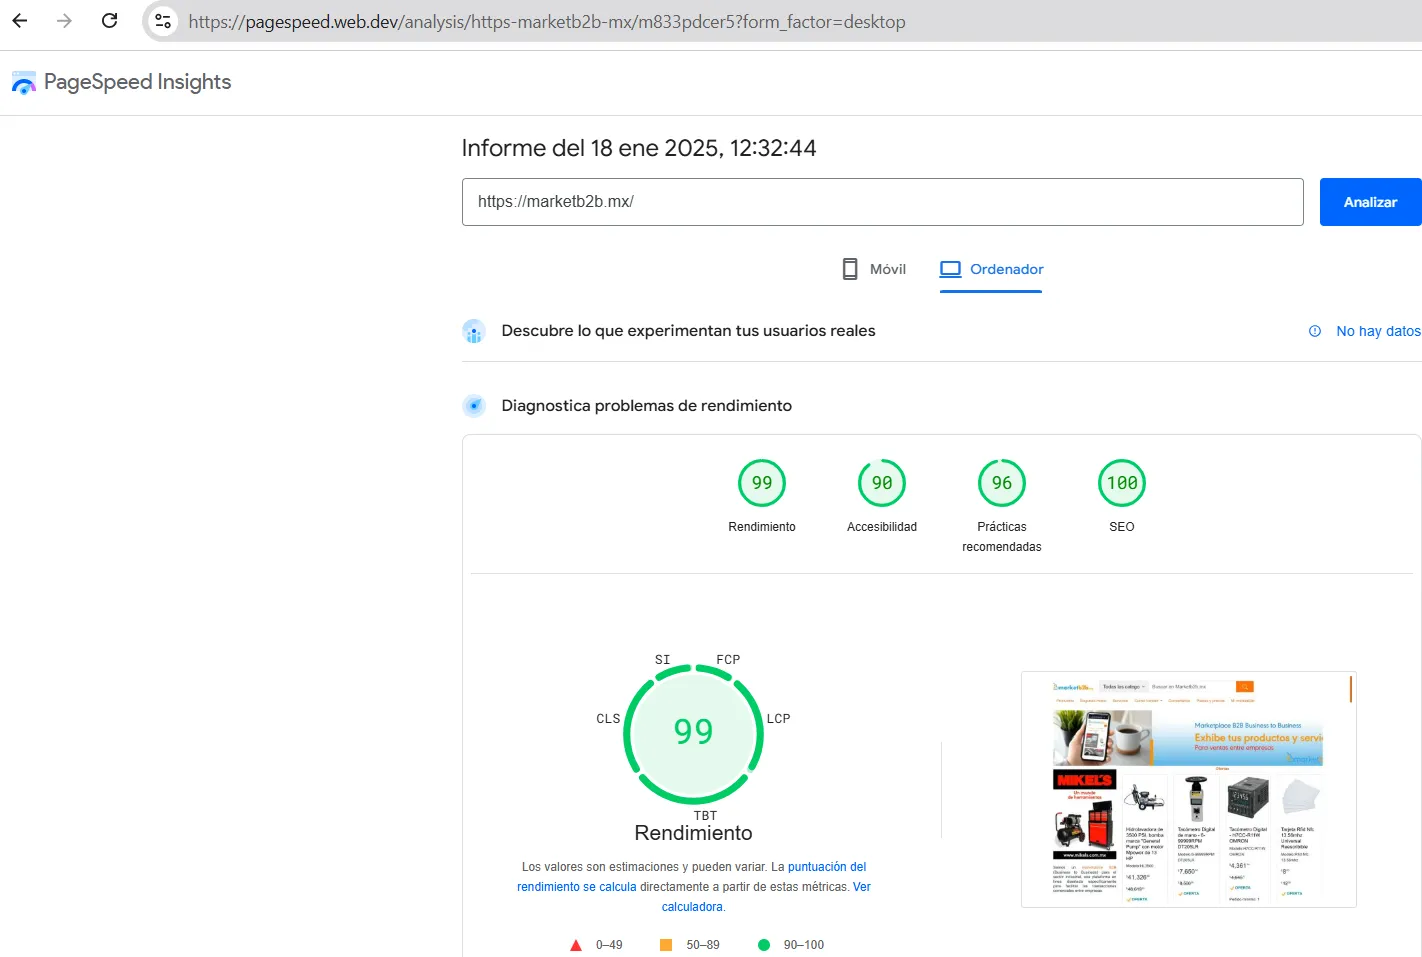The width and height of the screenshot is (1422, 957).
Task: Click the info icon beside No hay datos
Action: (x=1315, y=331)
